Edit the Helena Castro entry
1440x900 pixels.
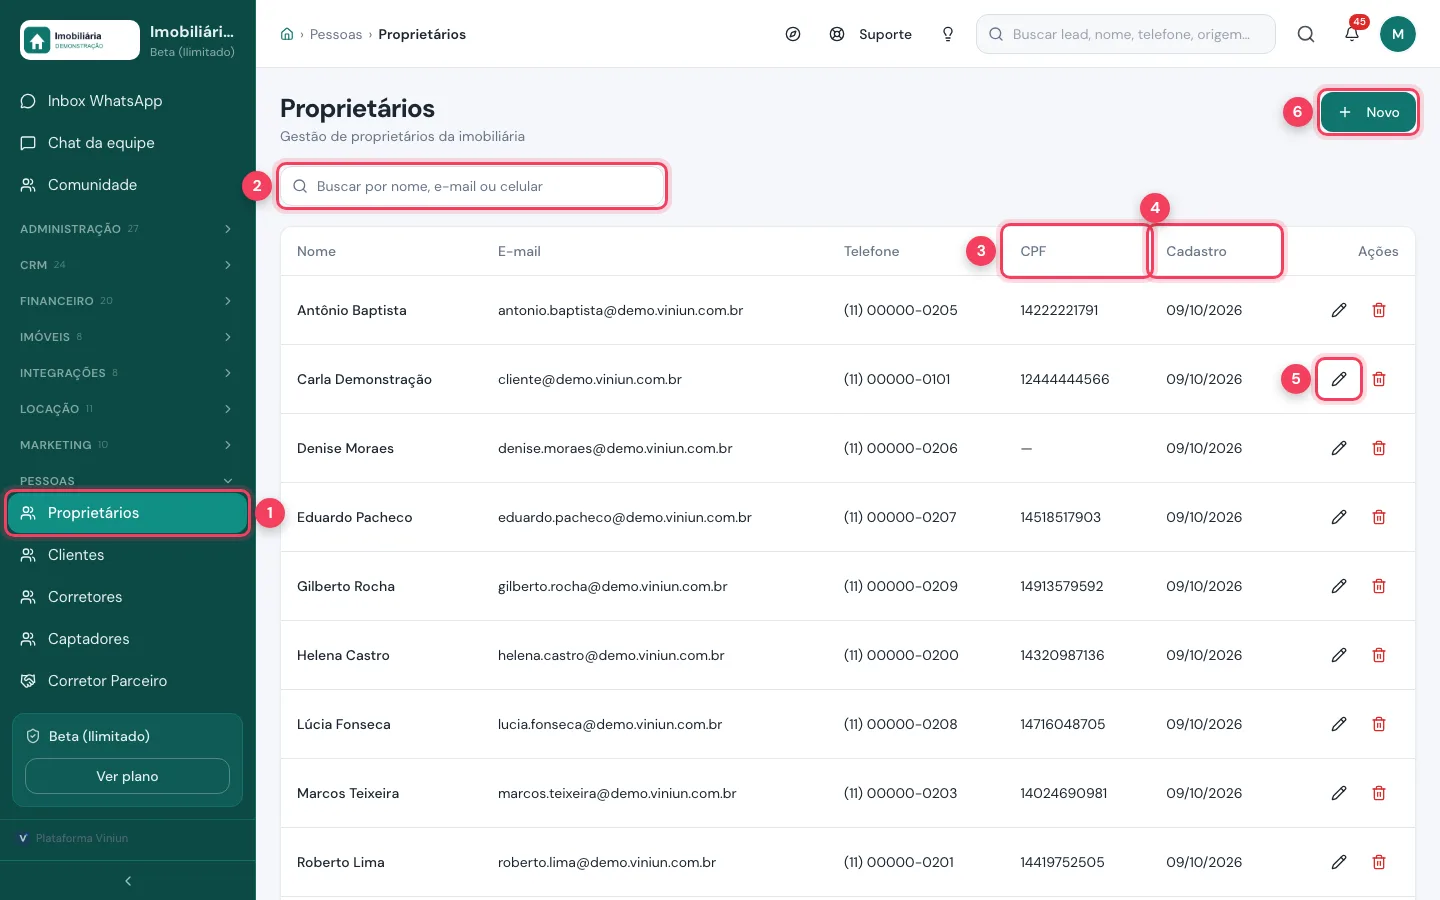[x=1339, y=655]
